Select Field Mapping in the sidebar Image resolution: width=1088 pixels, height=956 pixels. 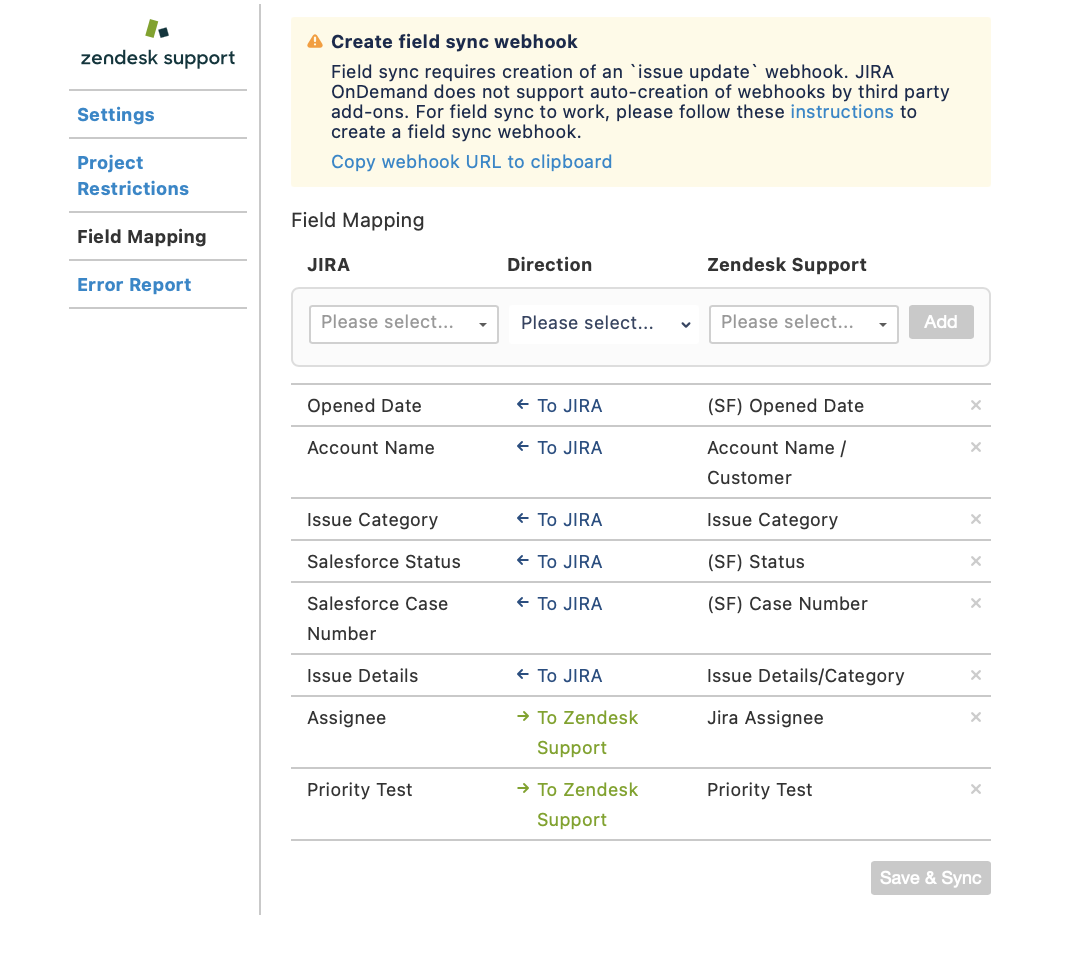tap(142, 237)
